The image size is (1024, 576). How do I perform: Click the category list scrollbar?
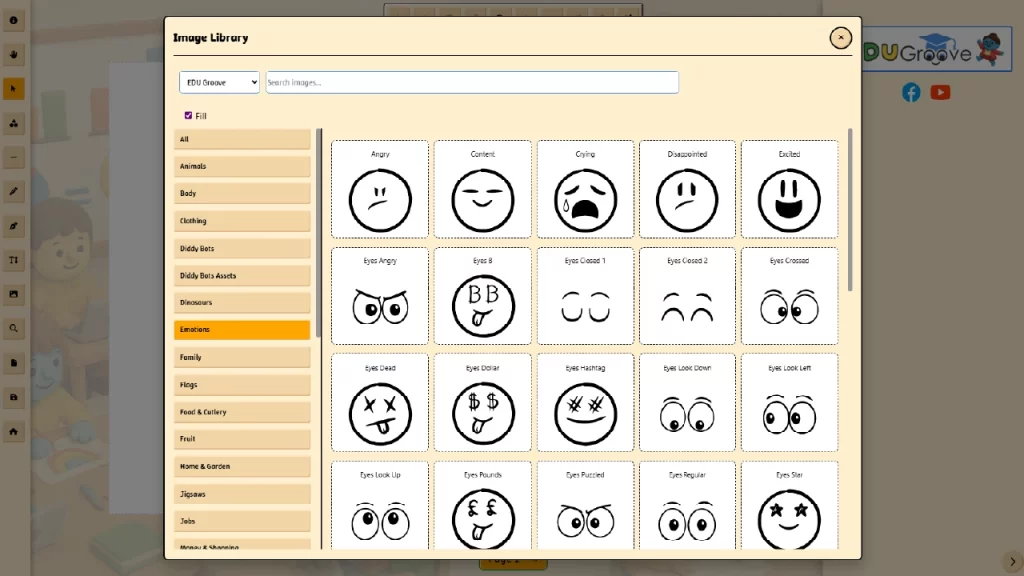coord(319,233)
